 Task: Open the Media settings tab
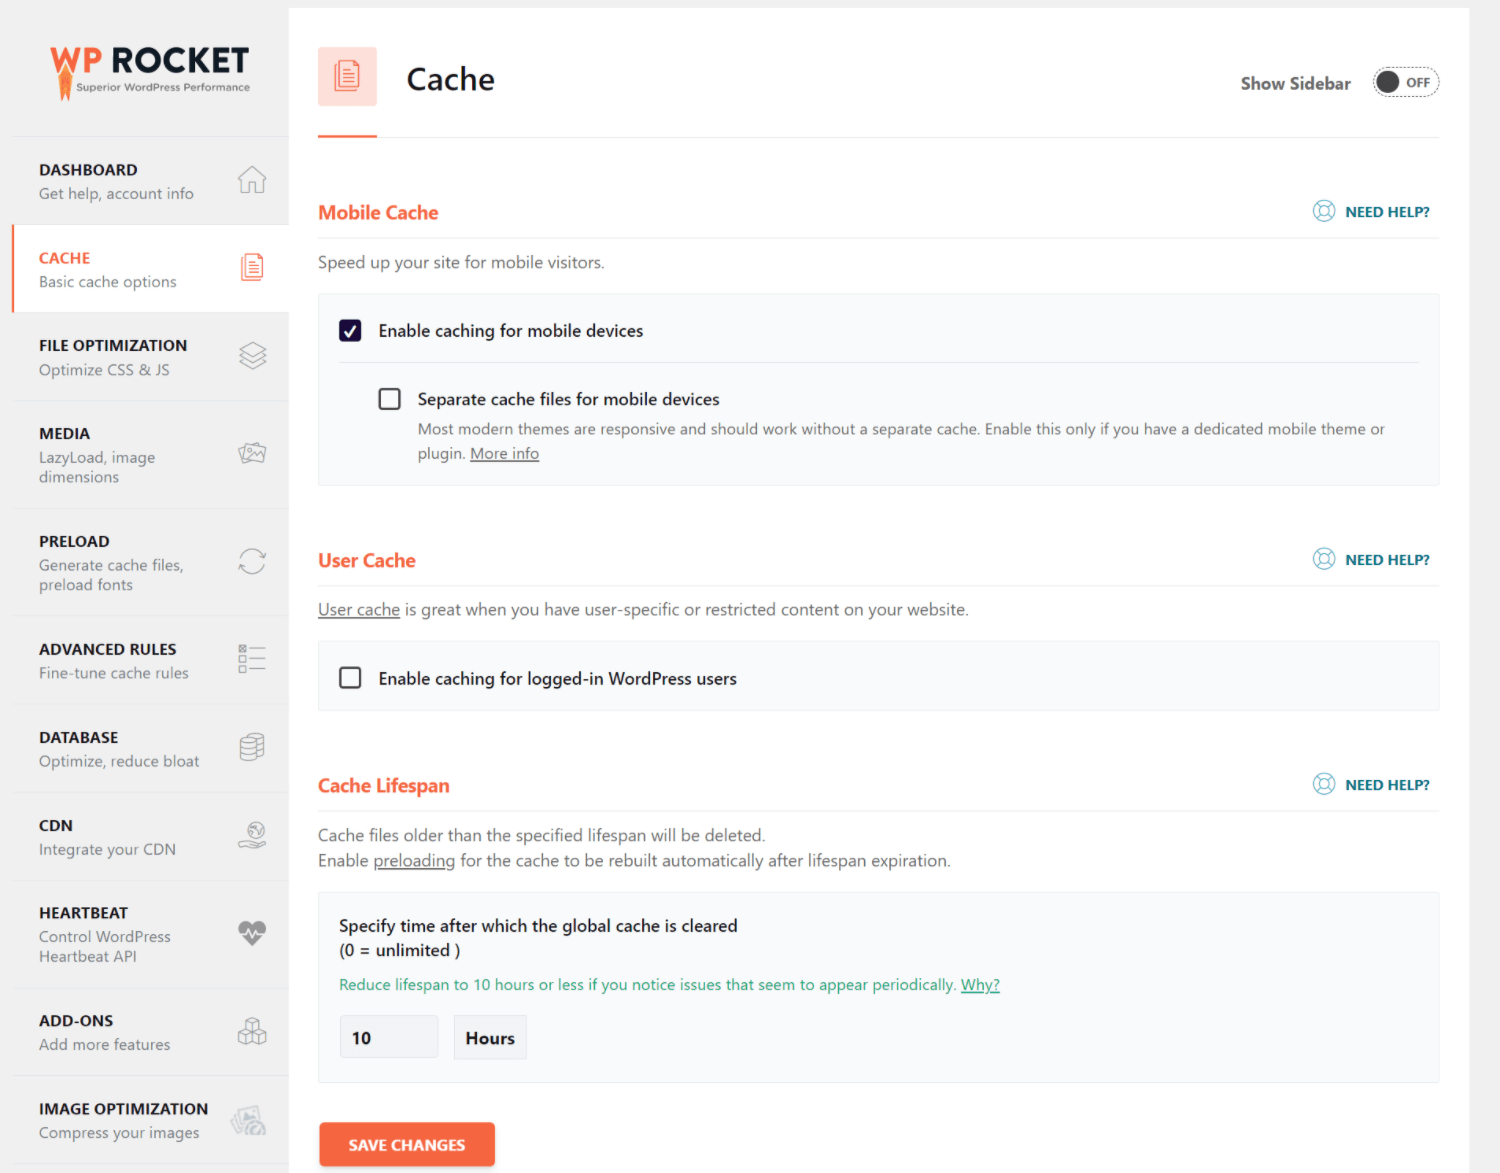click(x=150, y=455)
